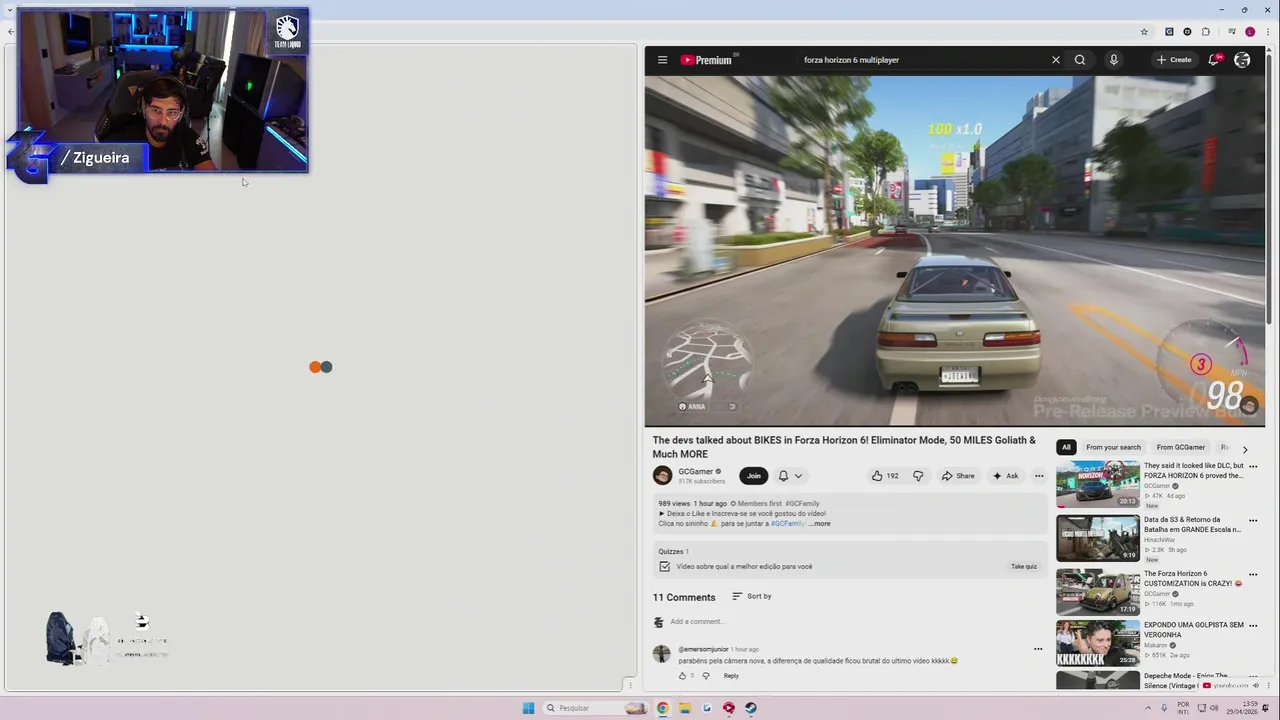The image size is (1280, 720).
Task: Share the video
Action: (957, 476)
